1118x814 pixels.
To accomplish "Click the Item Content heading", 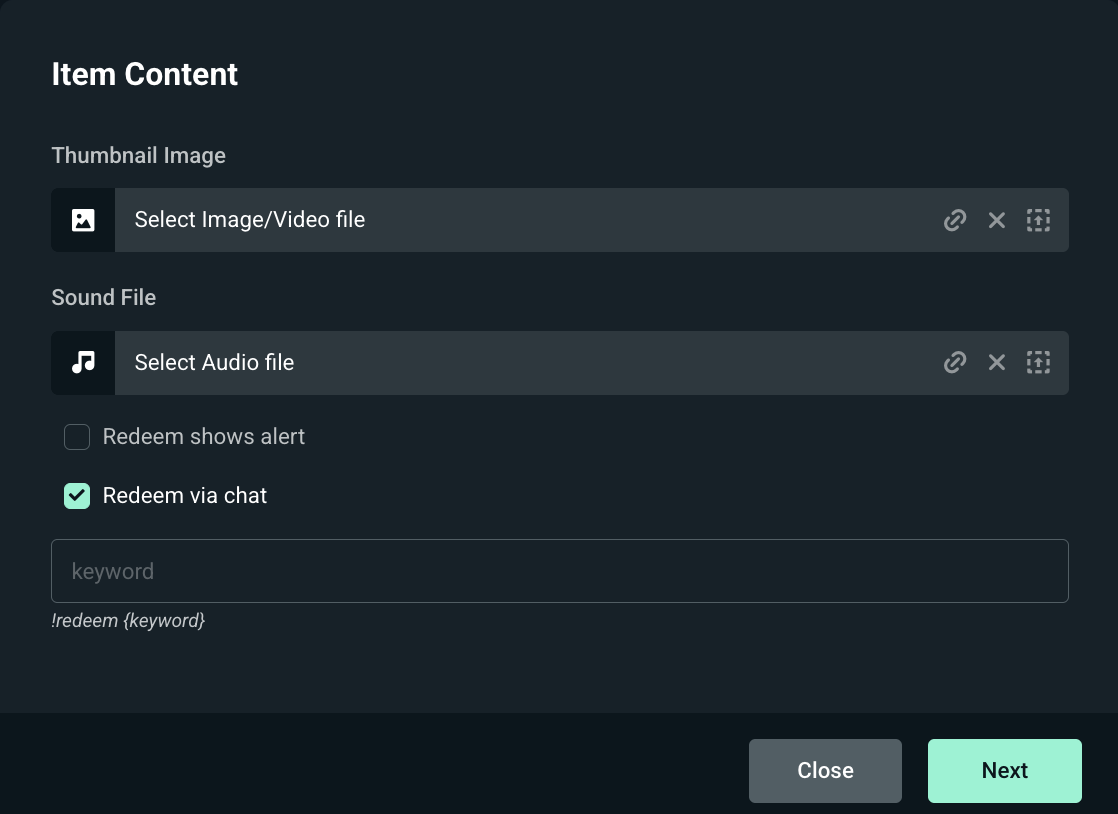I will [145, 74].
